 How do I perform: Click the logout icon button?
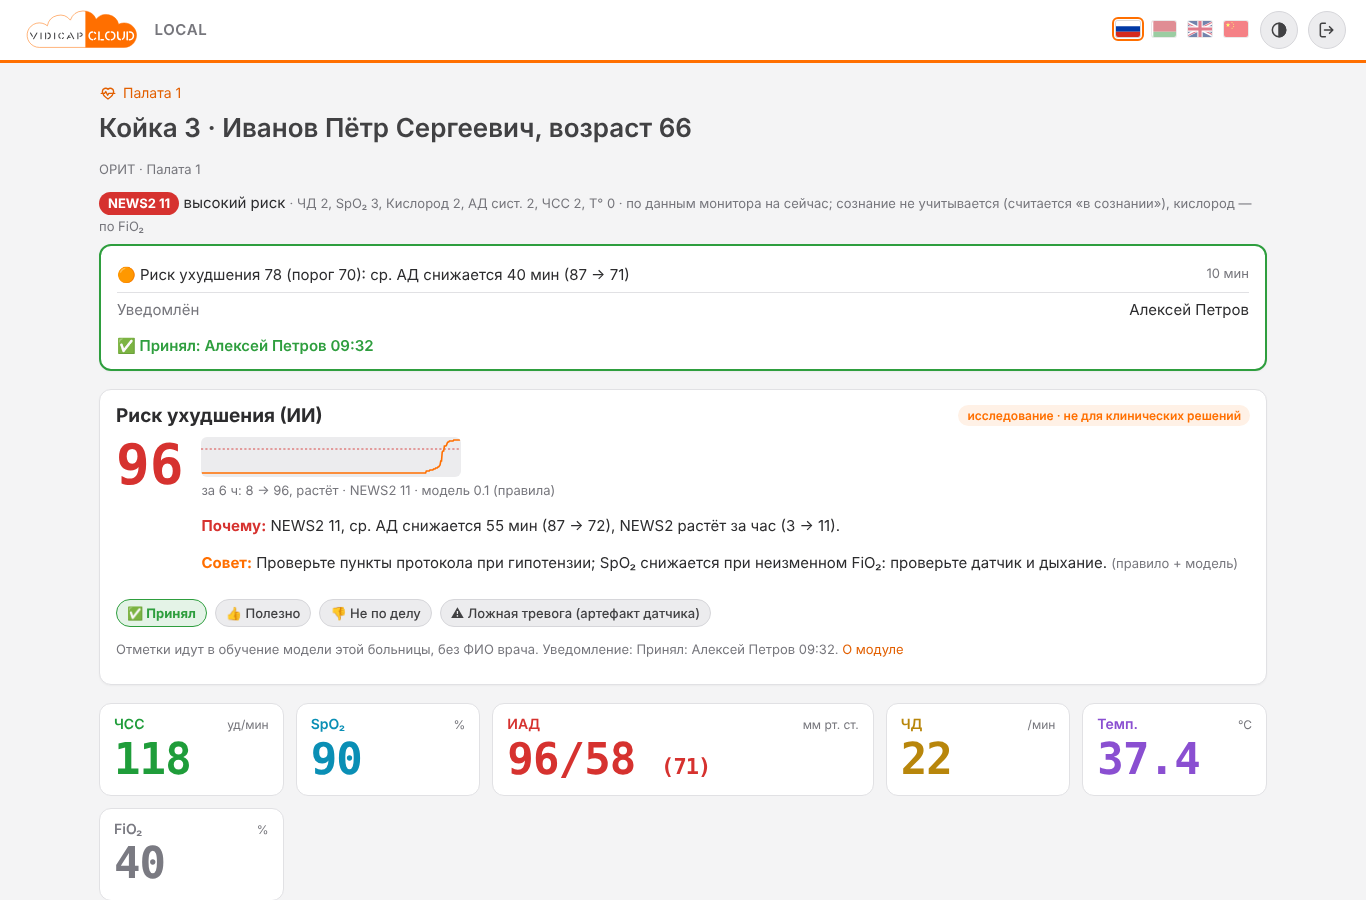(1327, 30)
